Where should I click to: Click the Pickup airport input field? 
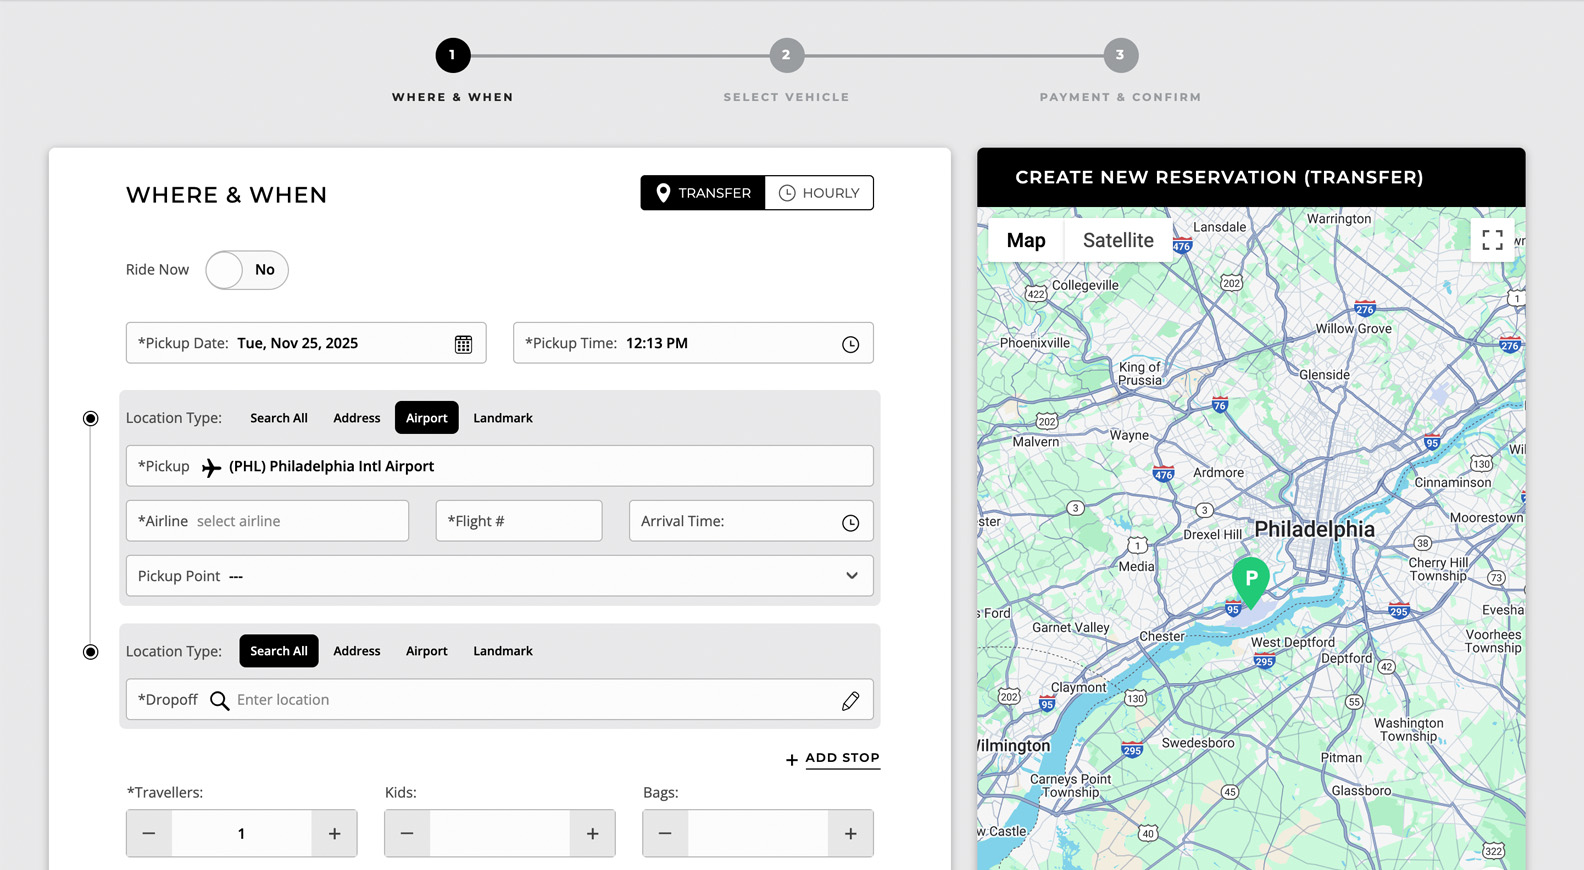pos(500,466)
